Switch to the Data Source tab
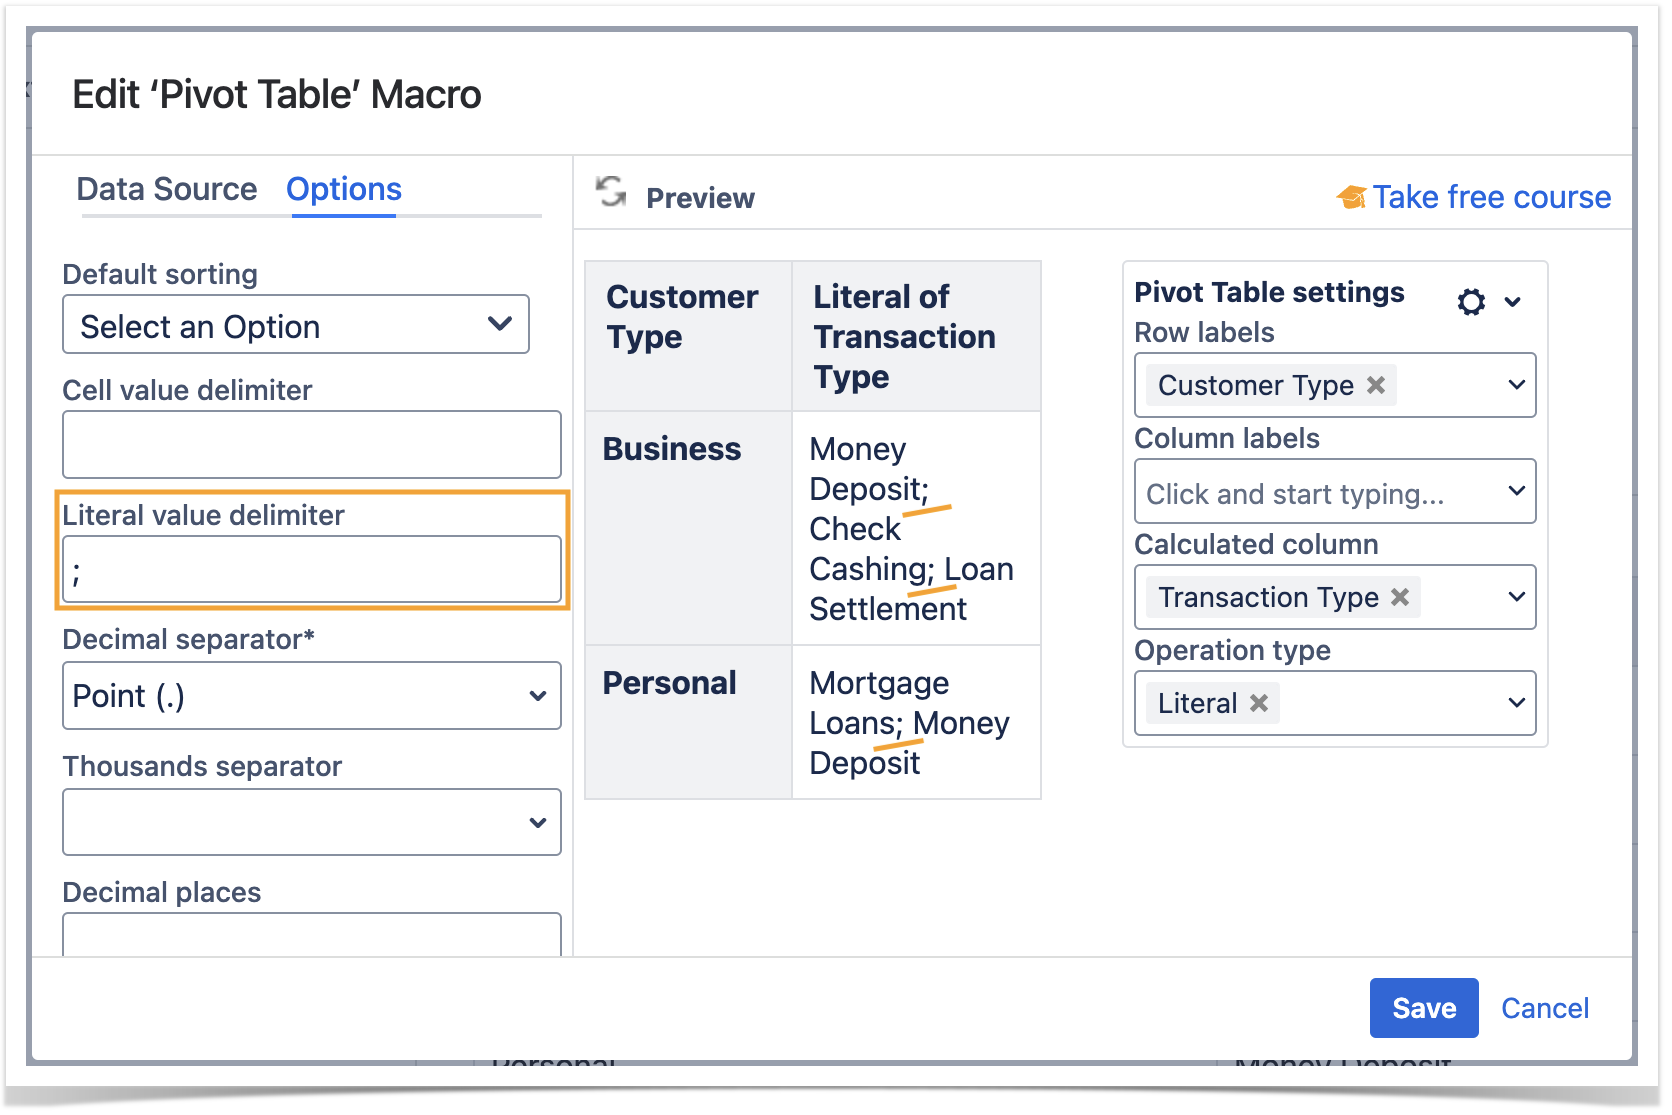1672x1115 pixels. click(167, 189)
